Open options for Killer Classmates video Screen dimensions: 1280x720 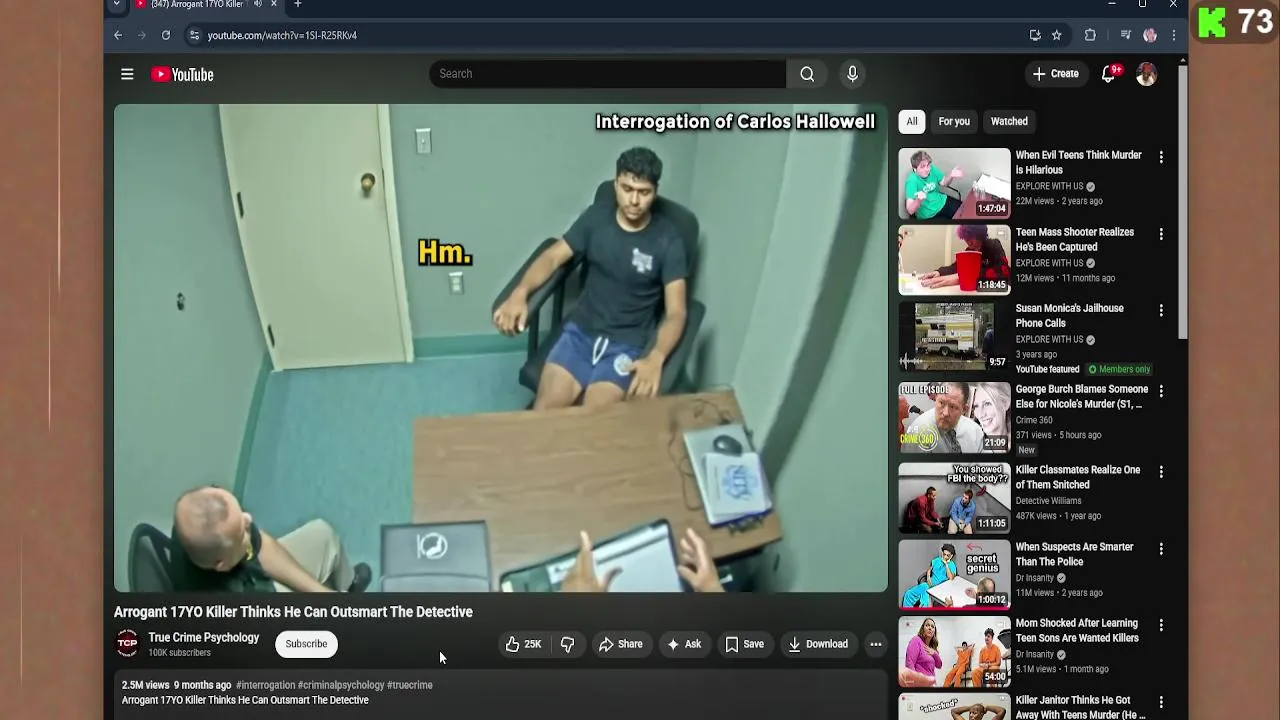click(x=1161, y=472)
